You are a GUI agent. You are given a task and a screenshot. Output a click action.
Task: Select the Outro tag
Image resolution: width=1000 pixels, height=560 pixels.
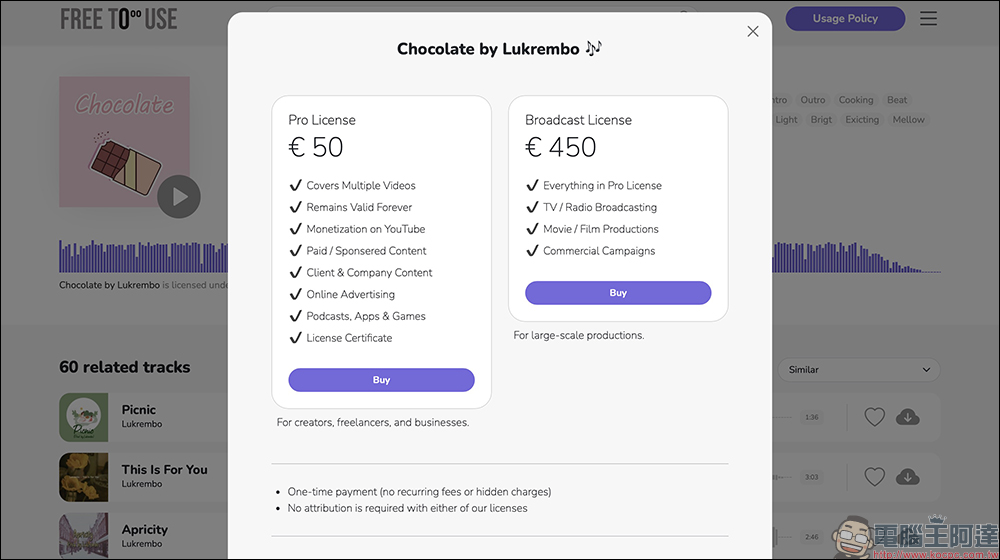tap(813, 100)
